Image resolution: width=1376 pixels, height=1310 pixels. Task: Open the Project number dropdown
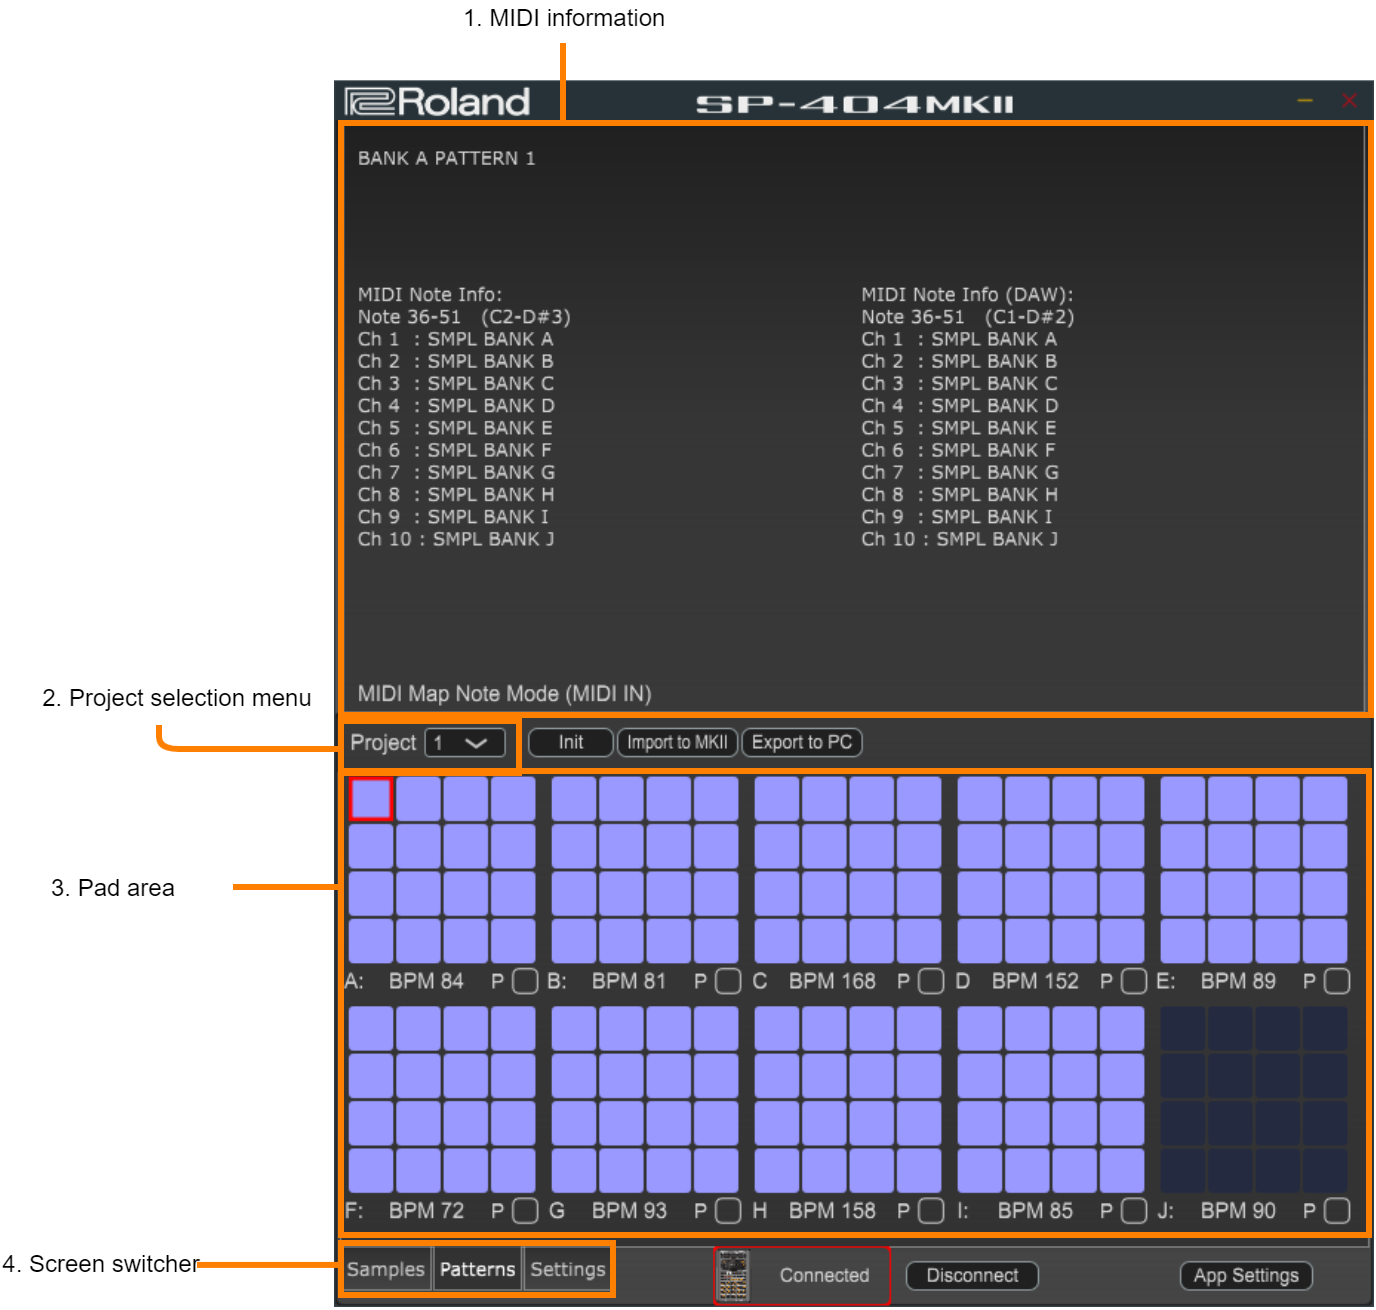coord(465,743)
